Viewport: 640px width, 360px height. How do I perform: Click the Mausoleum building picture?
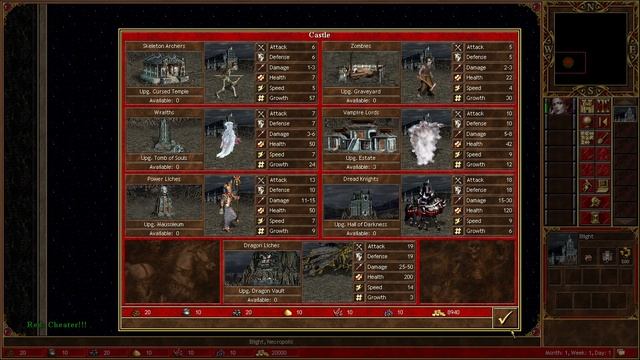point(164,202)
